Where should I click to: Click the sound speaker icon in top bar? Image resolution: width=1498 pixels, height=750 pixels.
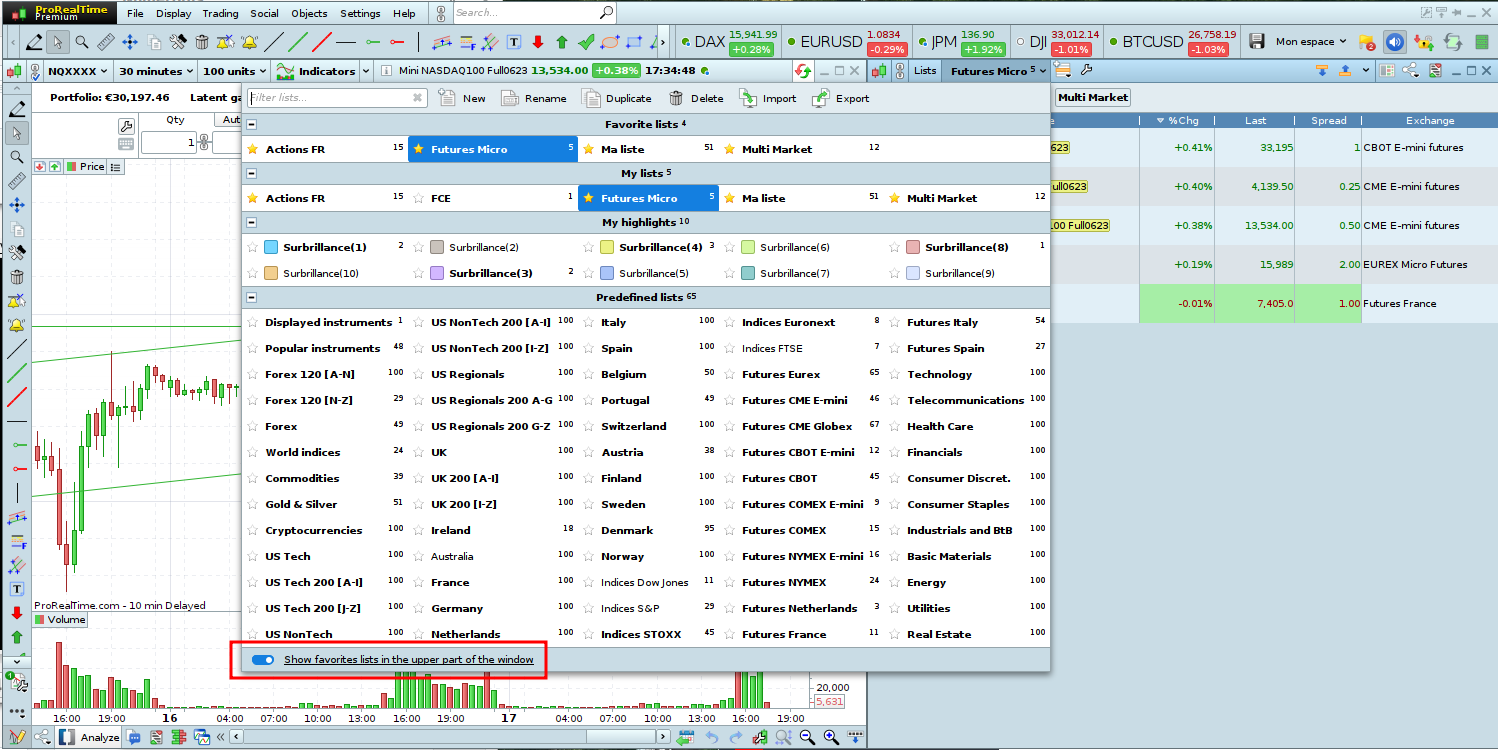pyautogui.click(x=1394, y=42)
